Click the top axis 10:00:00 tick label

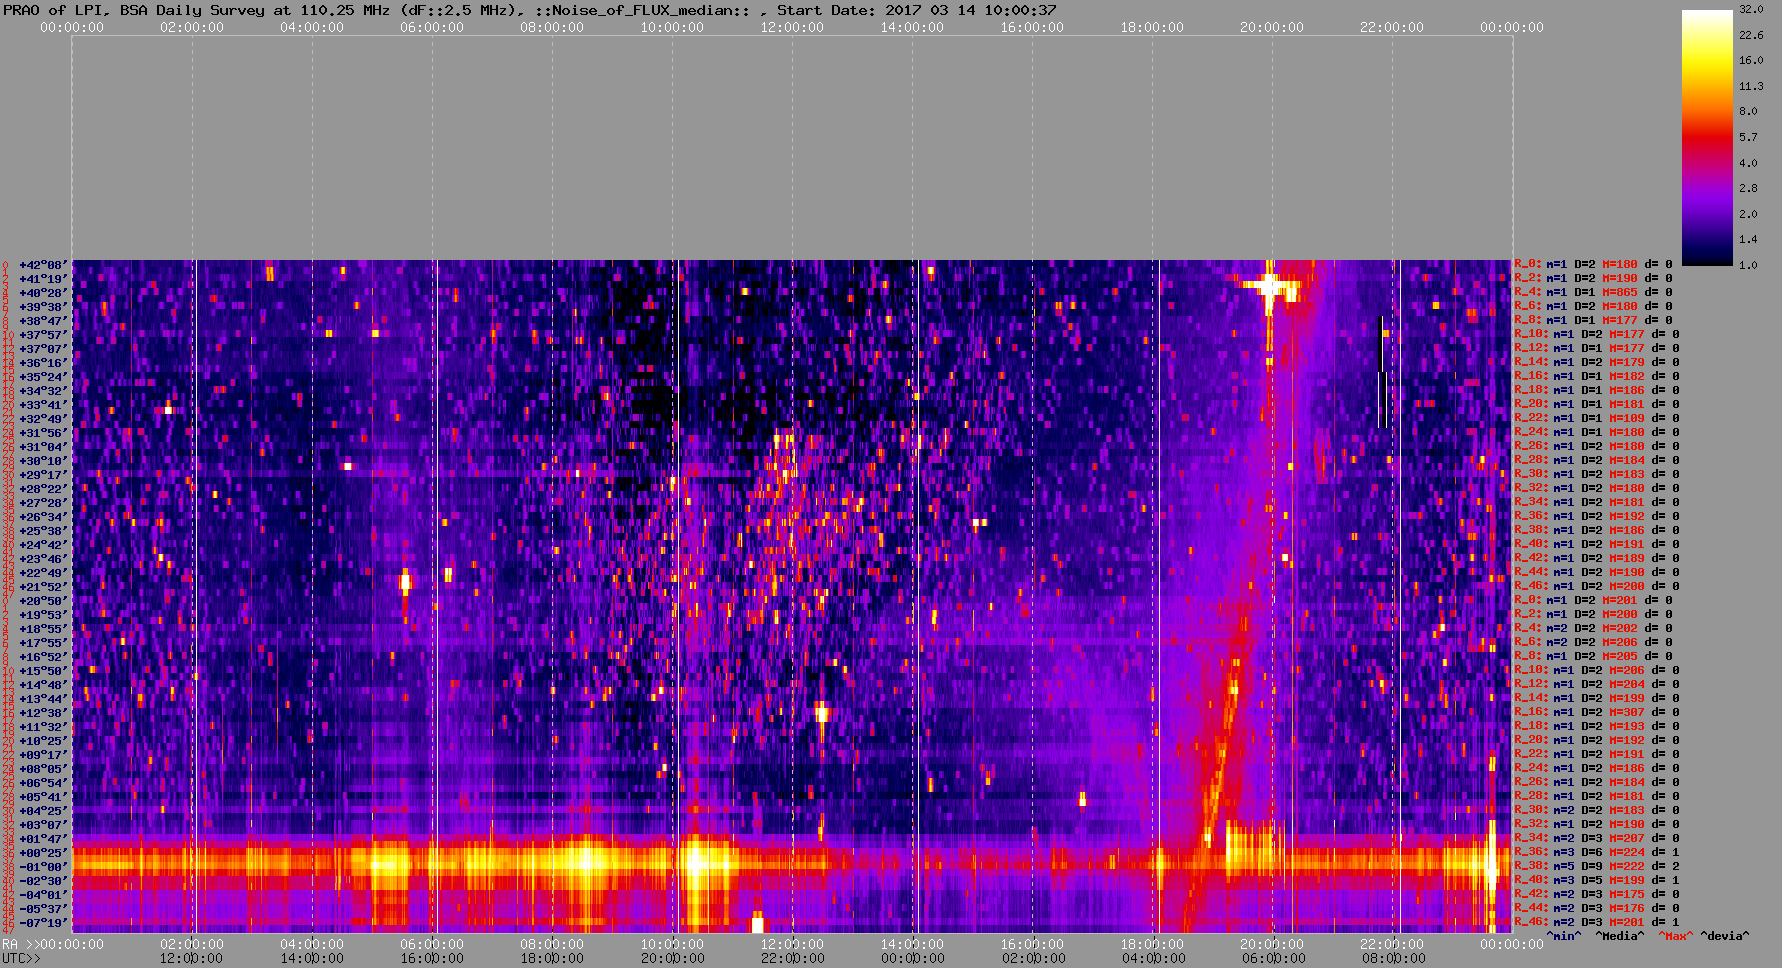pos(672,27)
